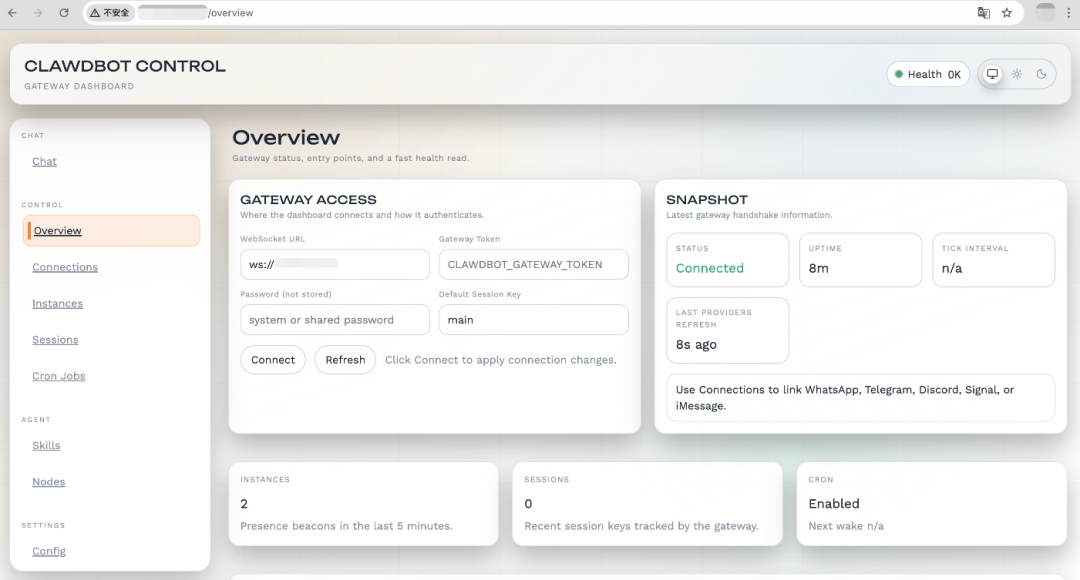The width and height of the screenshot is (1080, 580).
Task: Navigate to Cron Jobs section
Action: click(58, 377)
